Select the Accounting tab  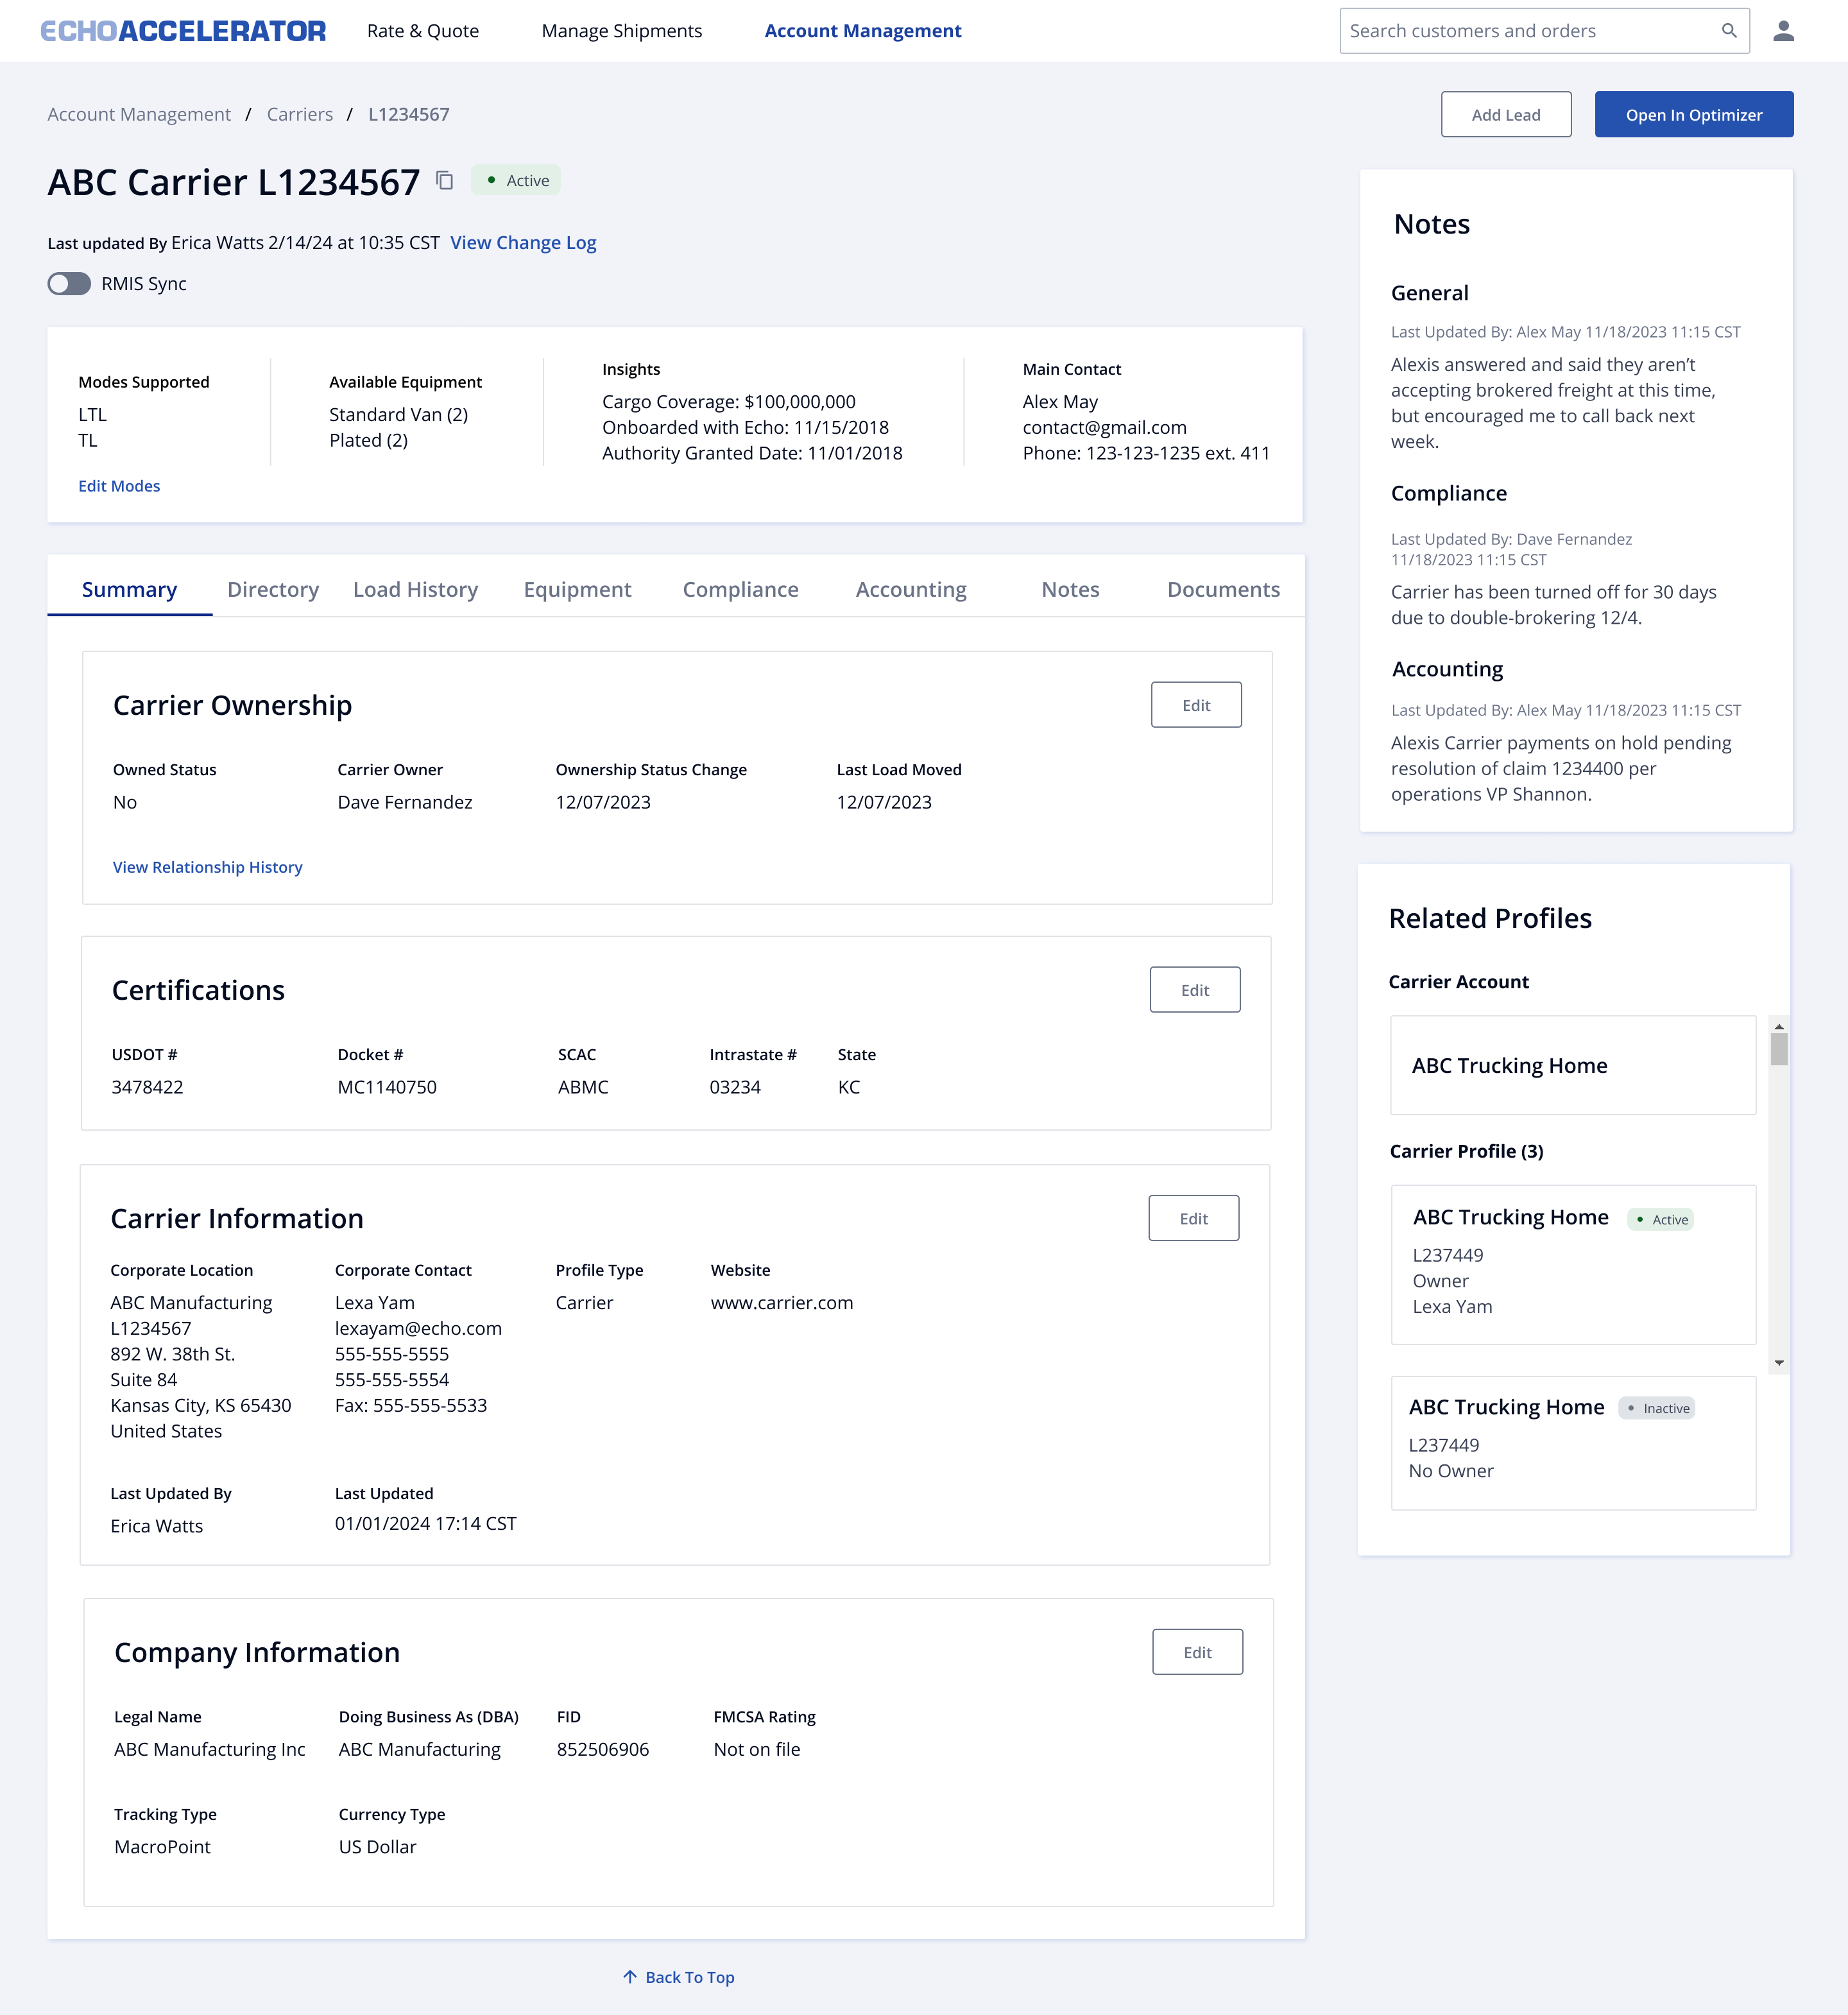(x=910, y=589)
